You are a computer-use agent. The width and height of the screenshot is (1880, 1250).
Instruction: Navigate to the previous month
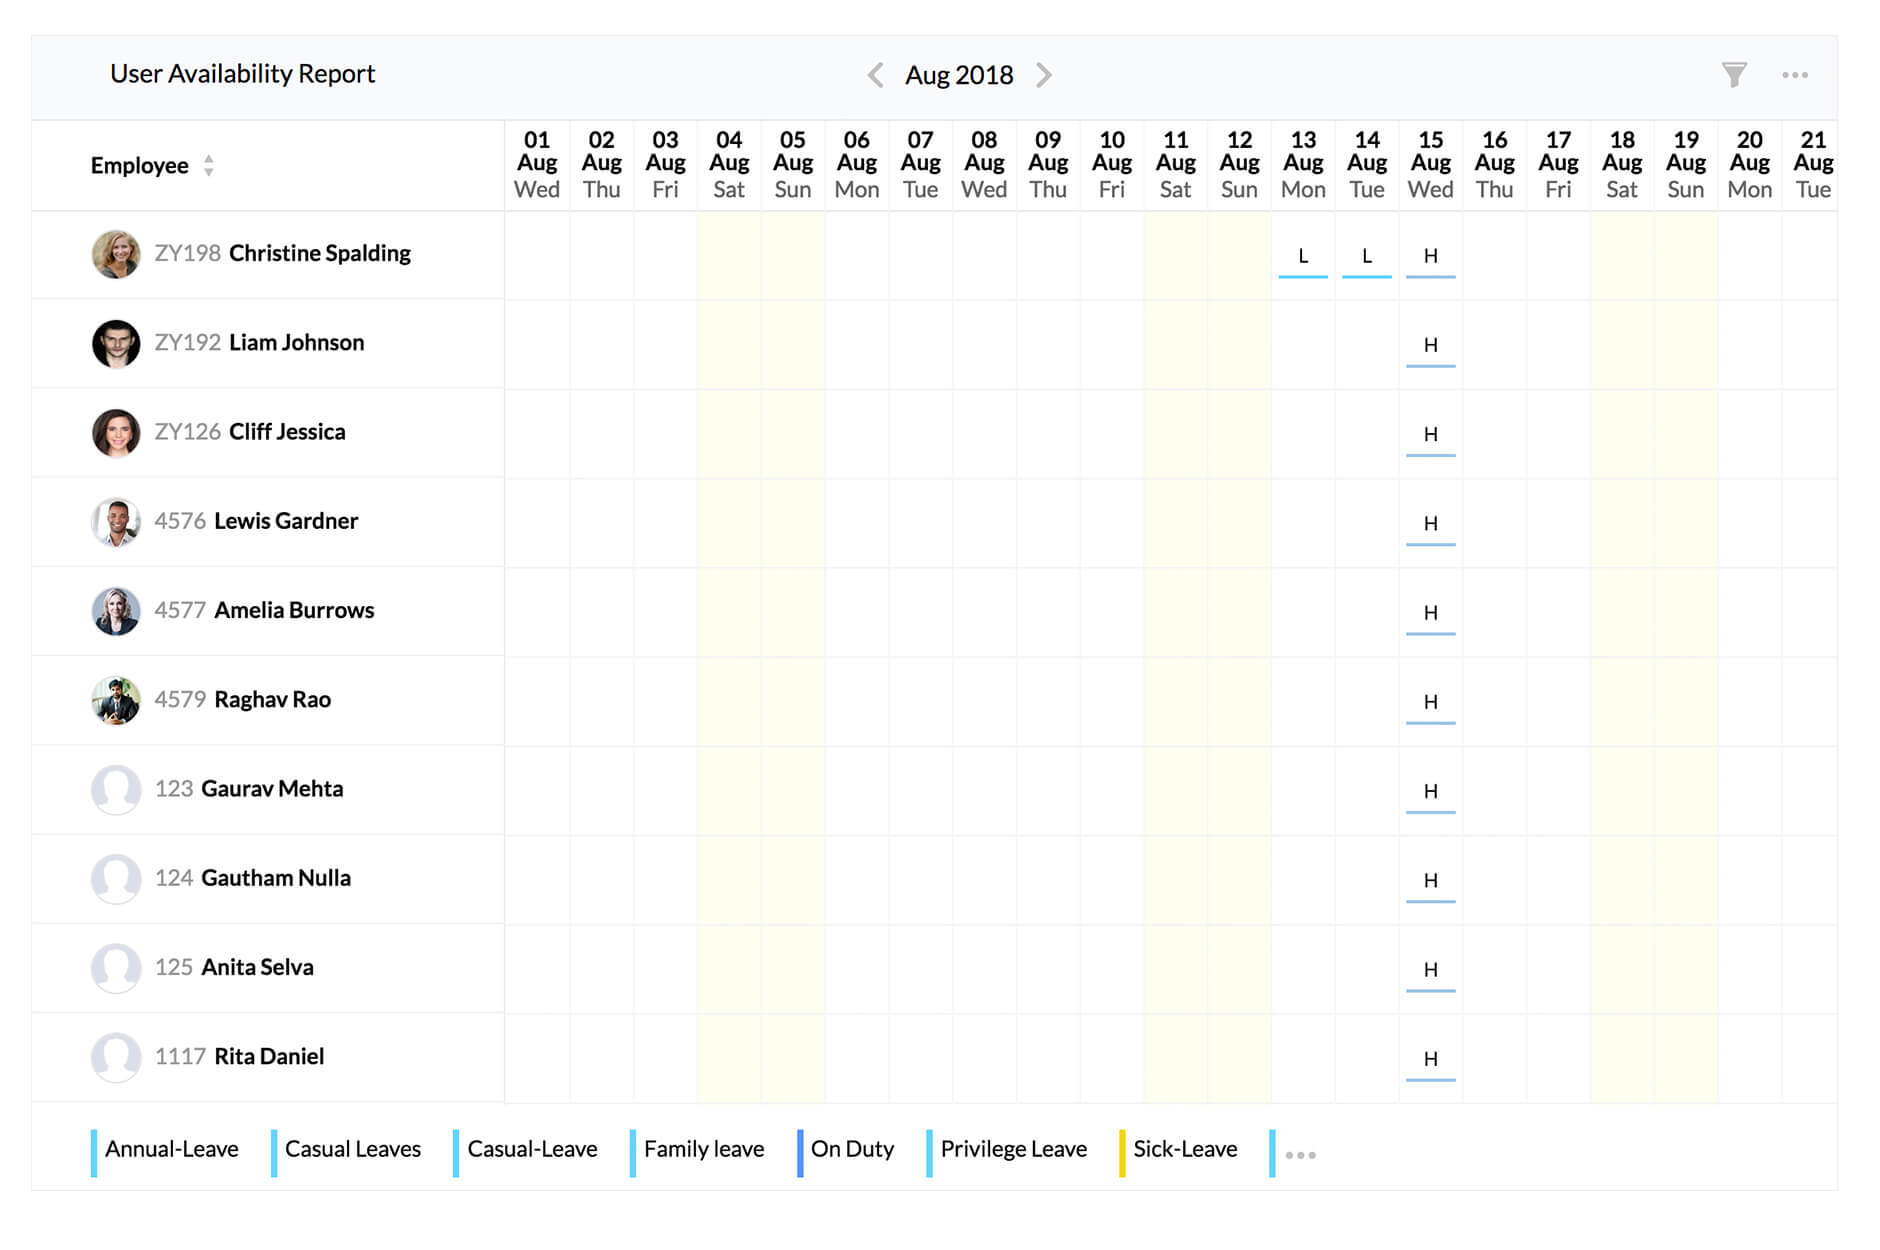coord(875,75)
